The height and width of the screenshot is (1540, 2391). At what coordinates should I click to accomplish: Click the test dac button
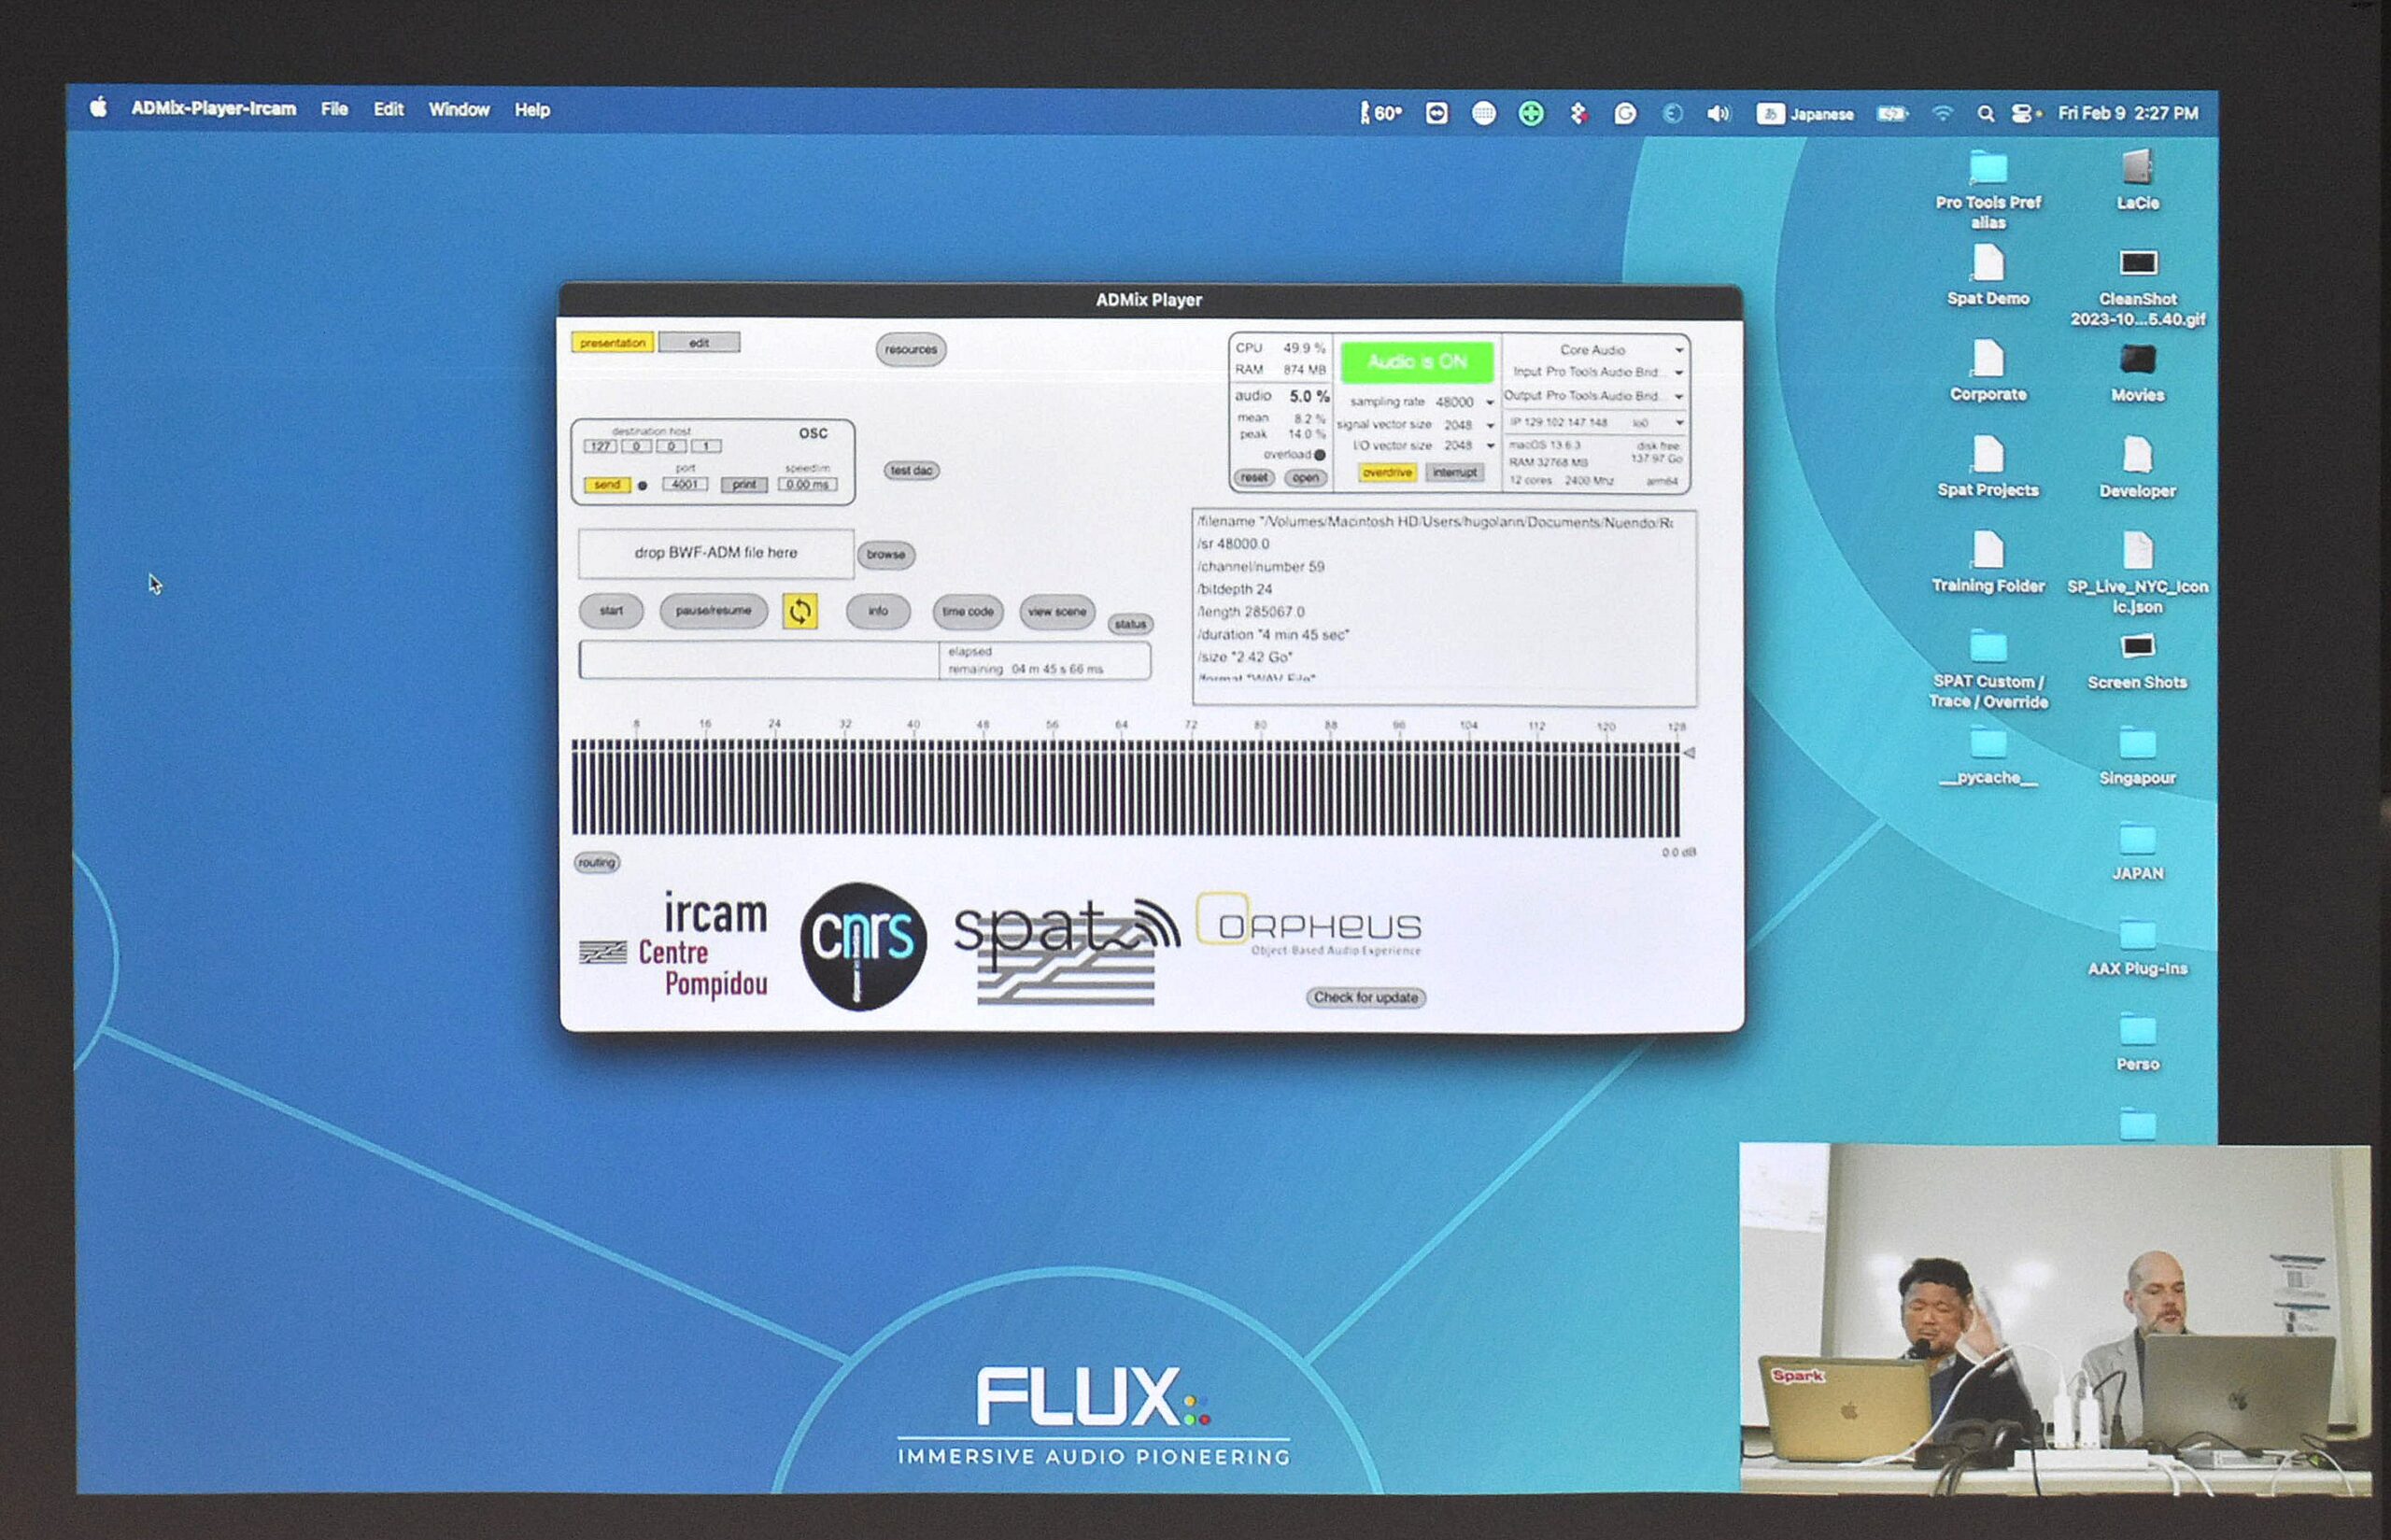tap(911, 471)
